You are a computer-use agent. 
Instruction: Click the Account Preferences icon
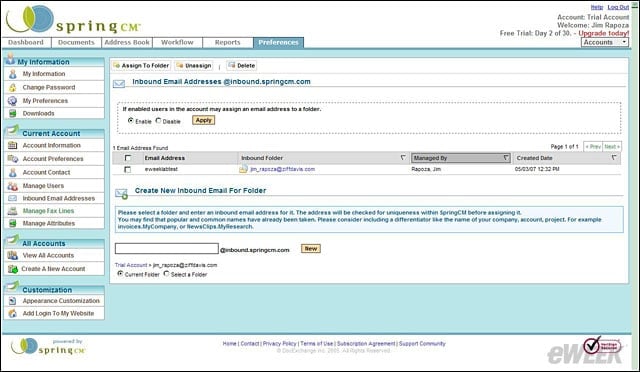pos(13,158)
